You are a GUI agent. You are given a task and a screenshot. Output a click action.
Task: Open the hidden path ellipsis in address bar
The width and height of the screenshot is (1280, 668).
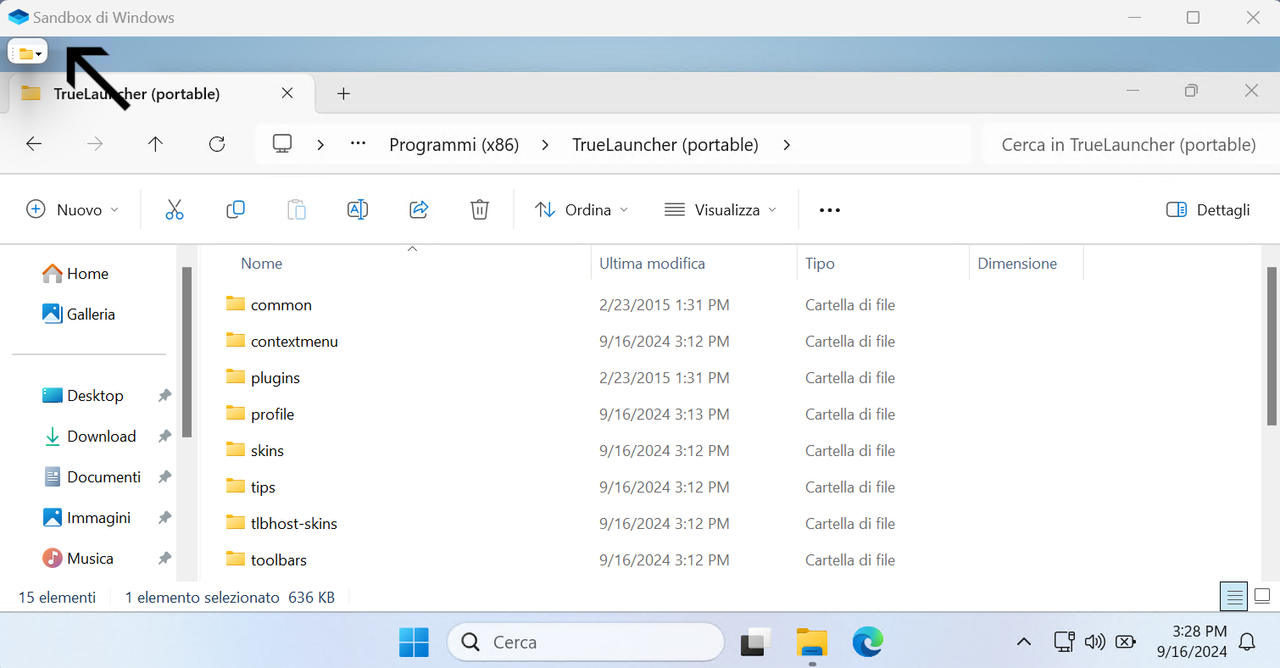tap(358, 144)
